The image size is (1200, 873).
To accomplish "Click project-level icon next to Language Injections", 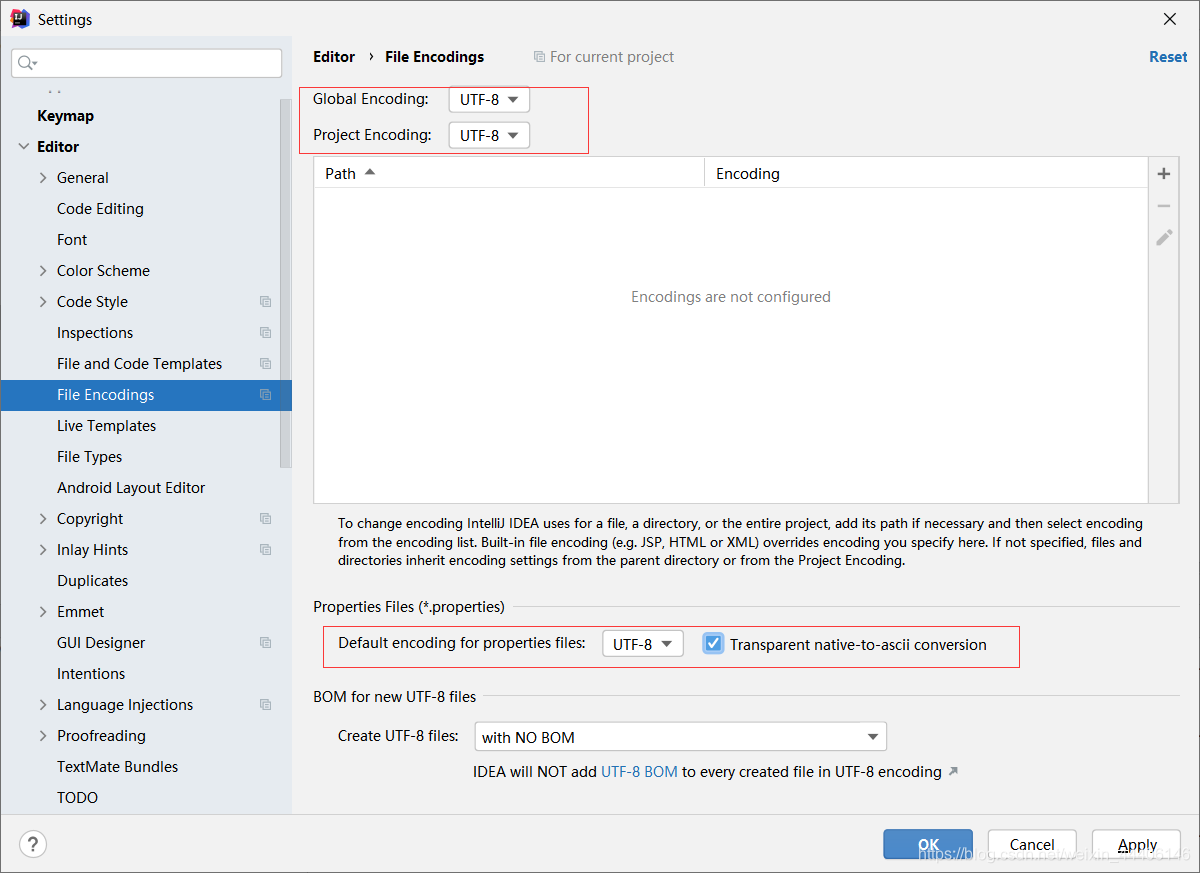I will [265, 705].
